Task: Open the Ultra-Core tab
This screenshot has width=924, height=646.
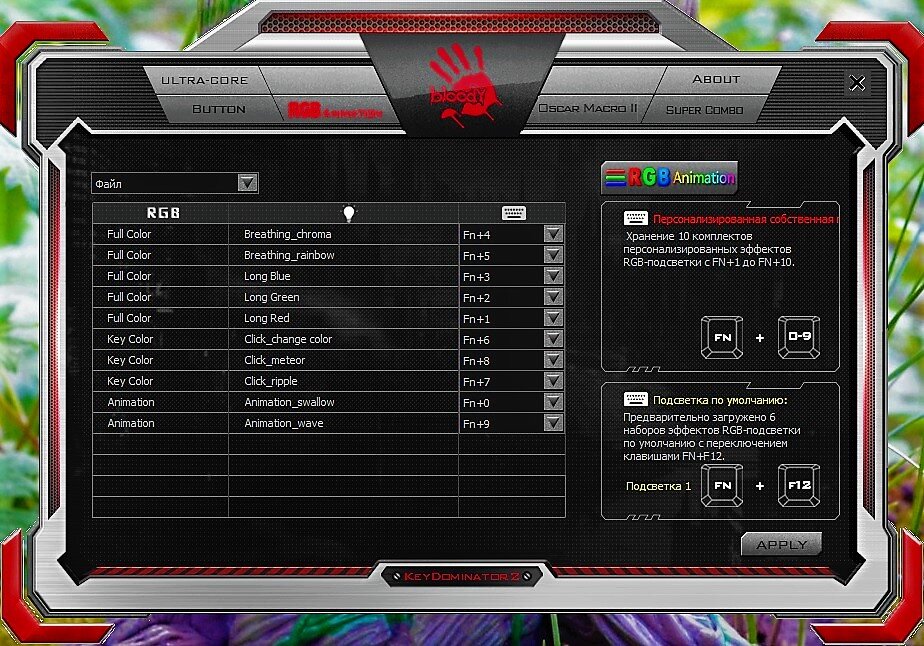Action: [204, 80]
